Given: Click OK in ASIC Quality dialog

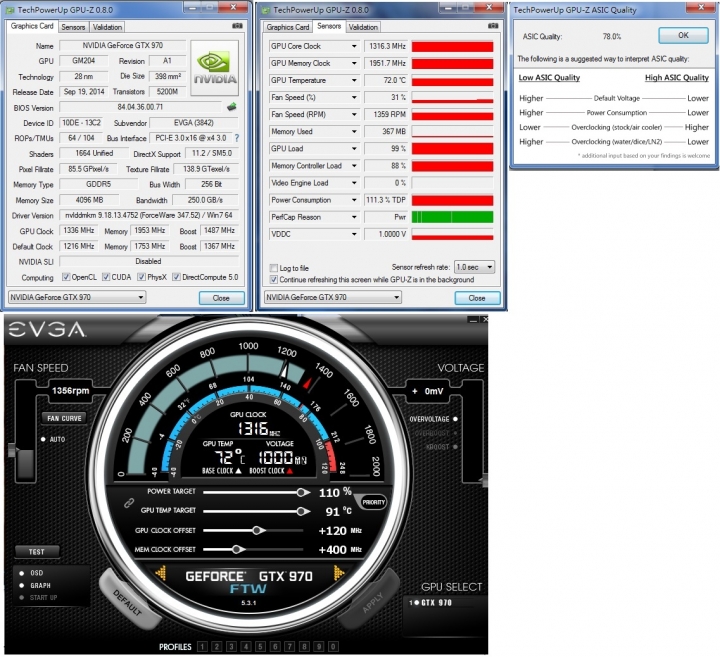Looking at the screenshot, I should coord(683,35).
